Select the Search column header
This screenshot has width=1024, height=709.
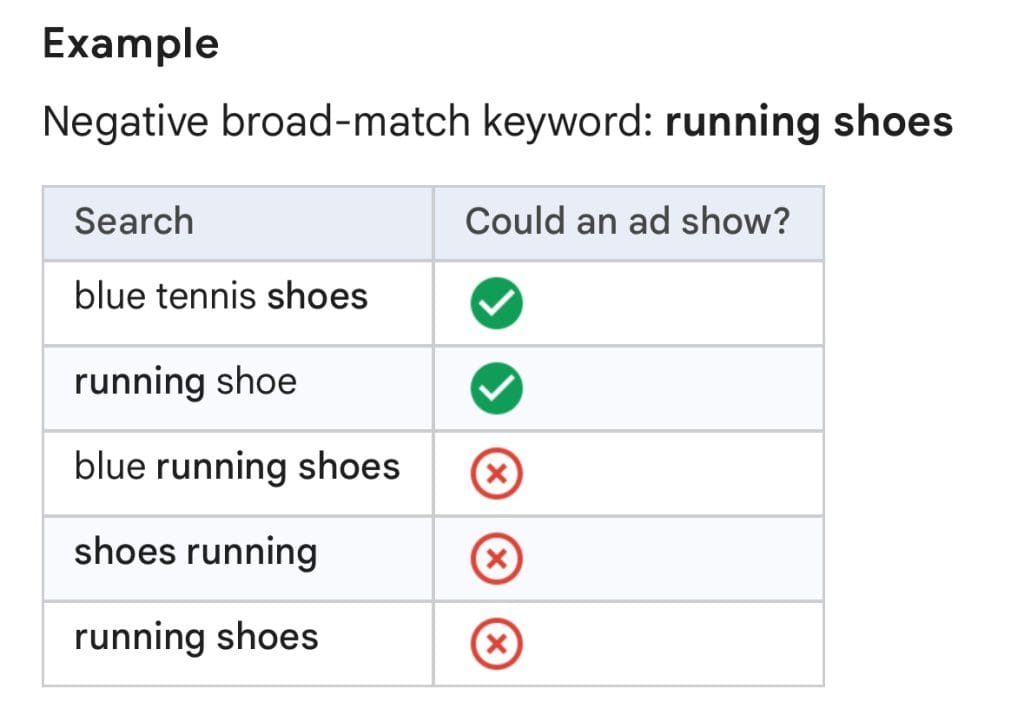point(134,221)
